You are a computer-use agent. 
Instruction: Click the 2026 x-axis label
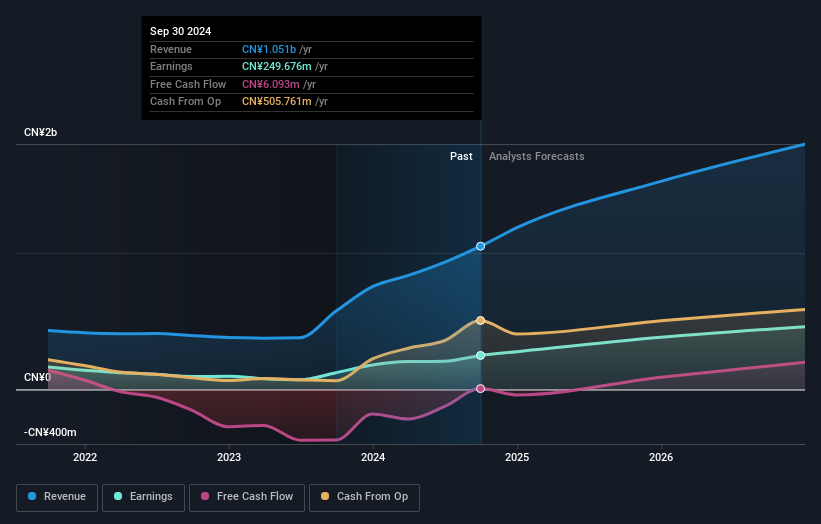661,457
